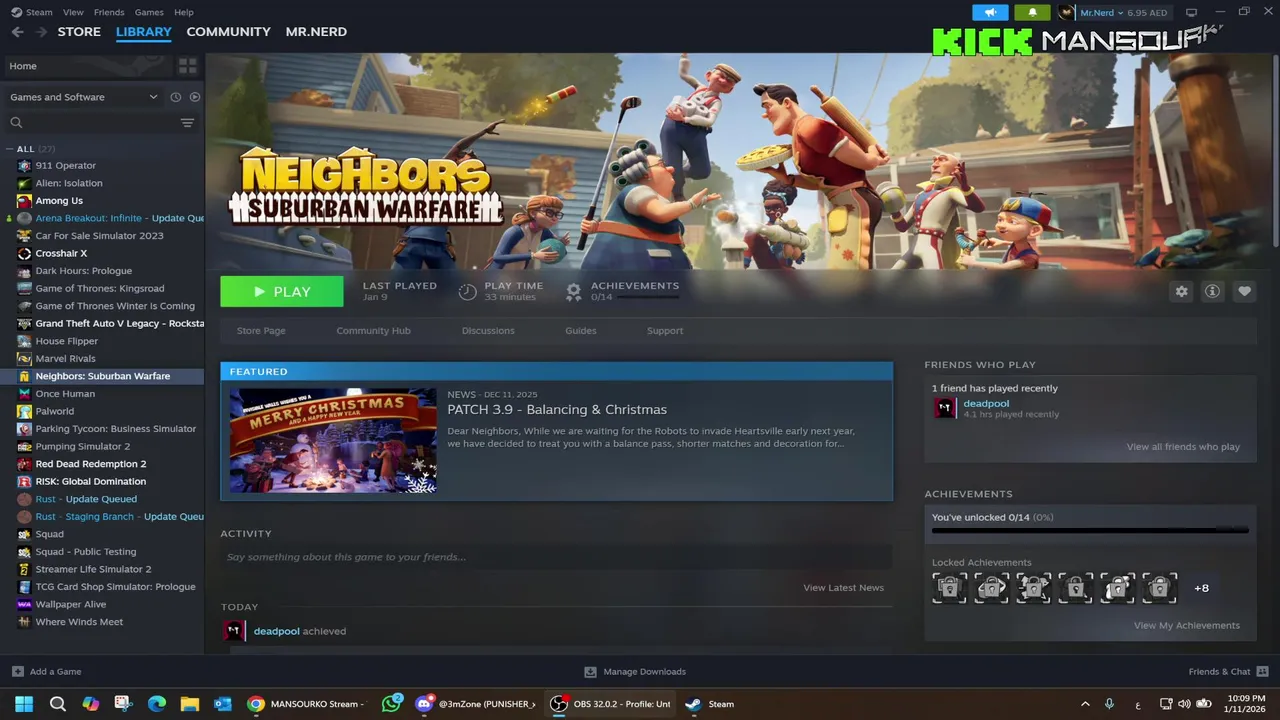Click View all friends who play
1280x720 pixels.
pyautogui.click(x=1183, y=447)
